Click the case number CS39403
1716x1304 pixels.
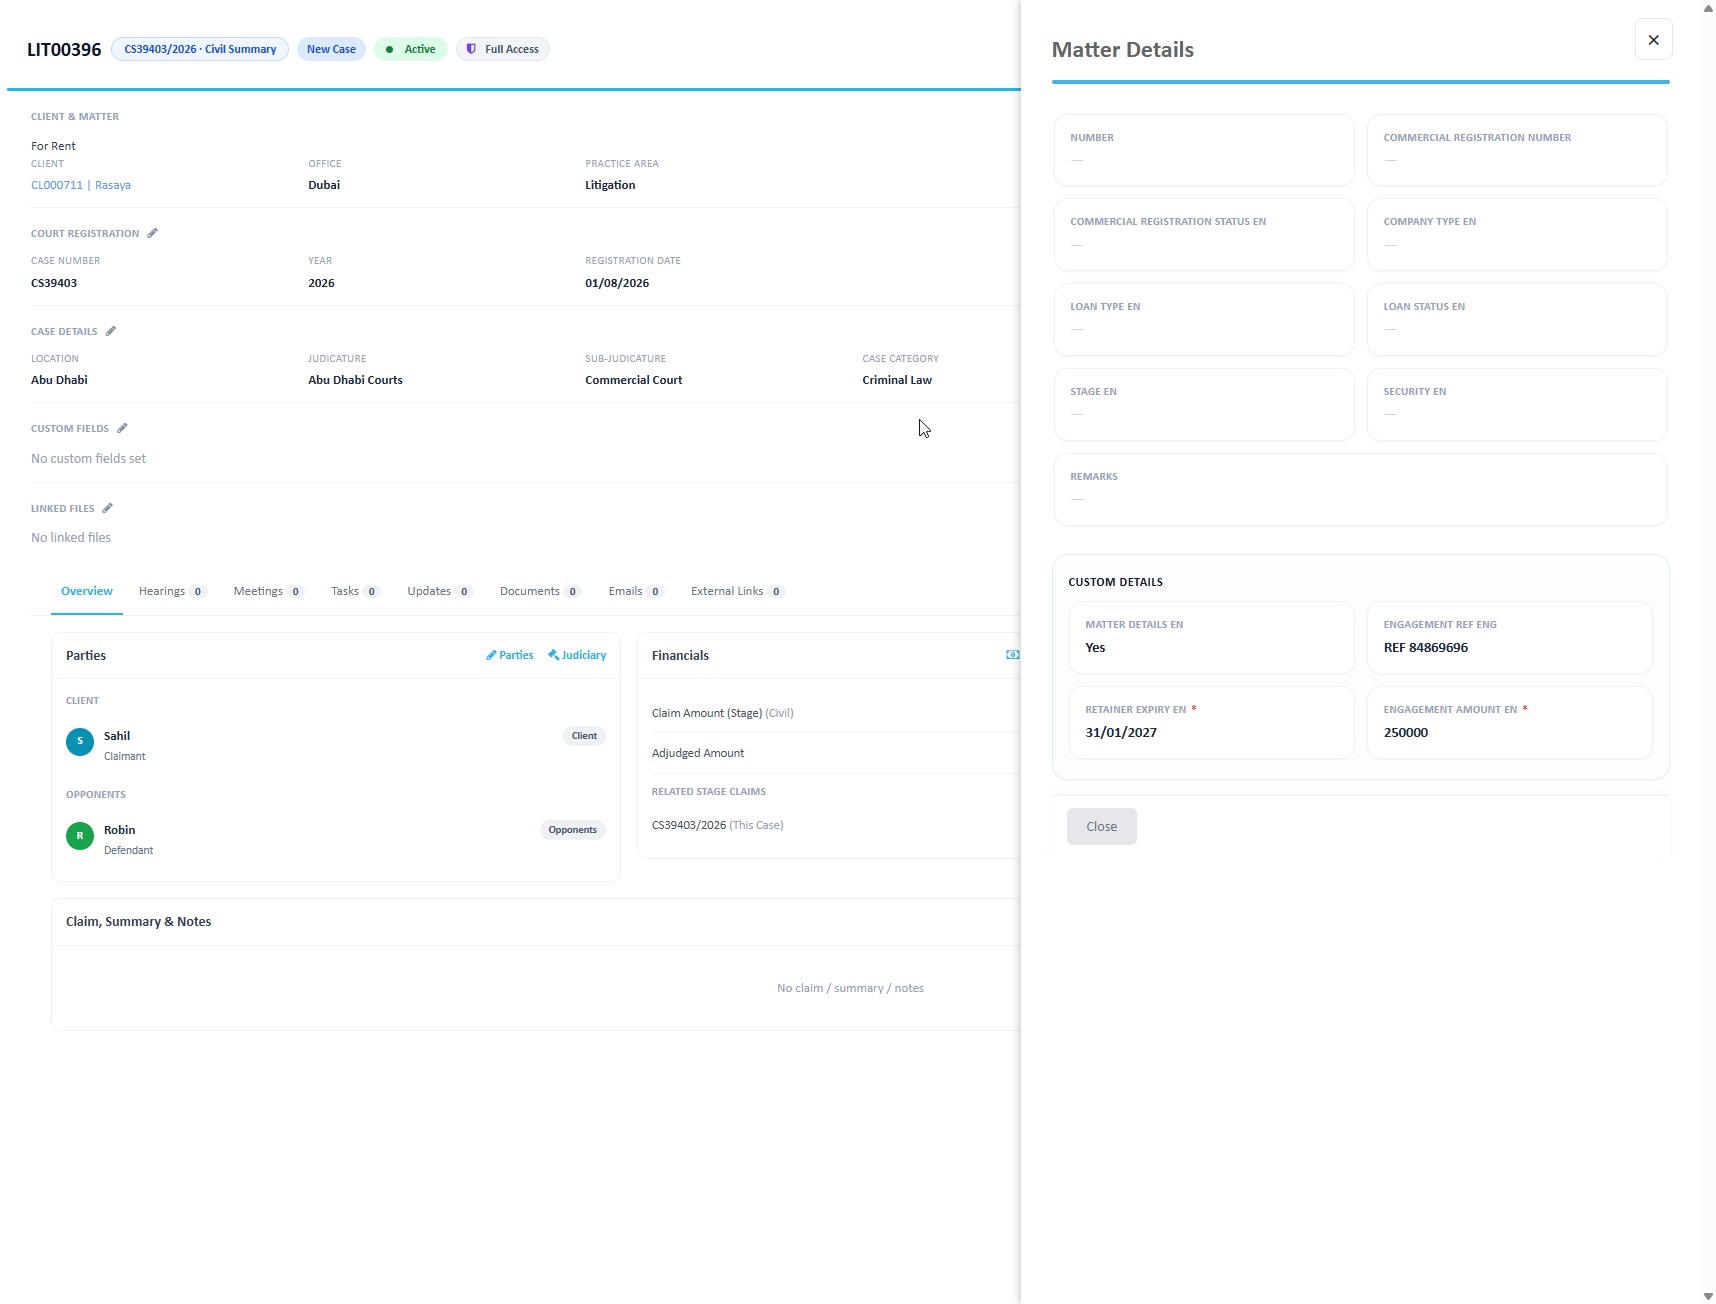pyautogui.click(x=54, y=283)
